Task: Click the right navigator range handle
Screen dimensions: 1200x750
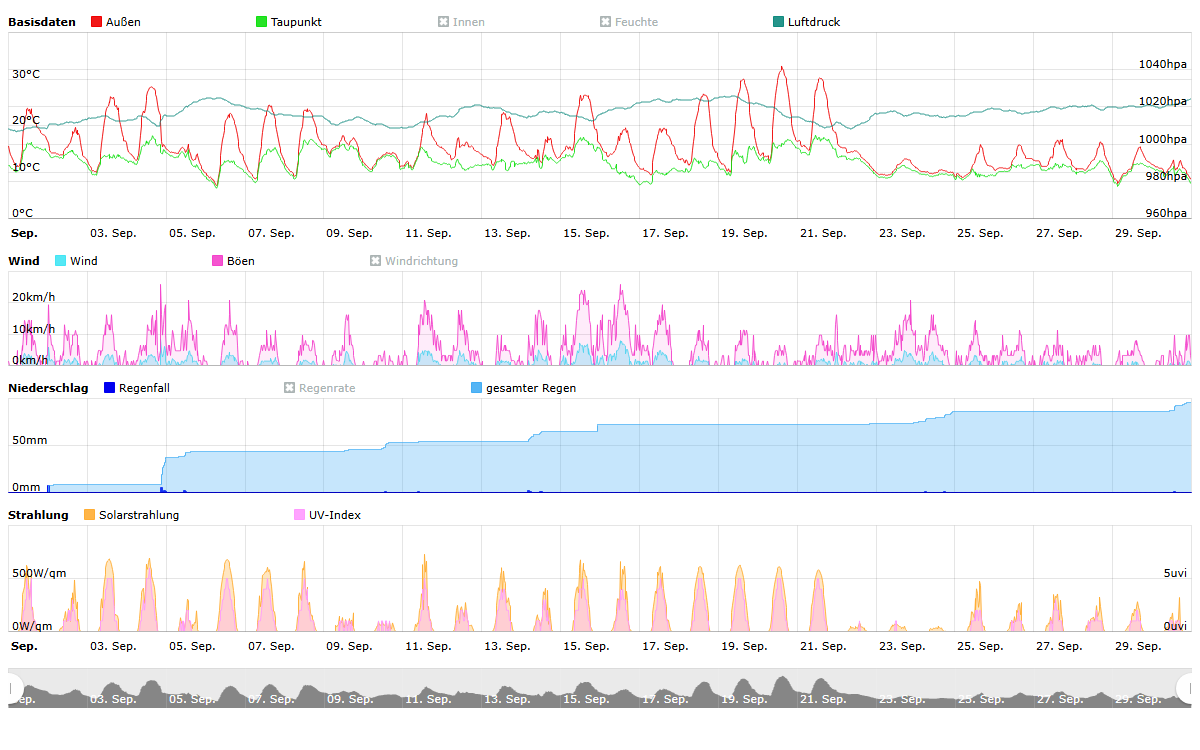Action: (x=1186, y=688)
